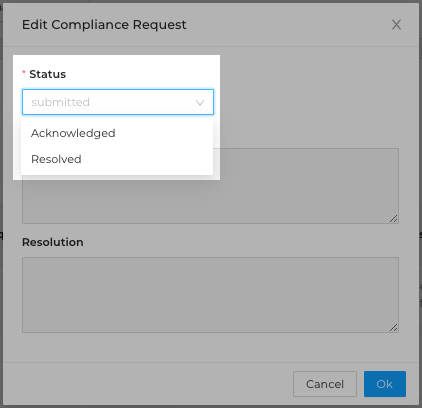Click the Edit Compliance Request title text
This screenshot has height=408, width=422.
click(104, 25)
